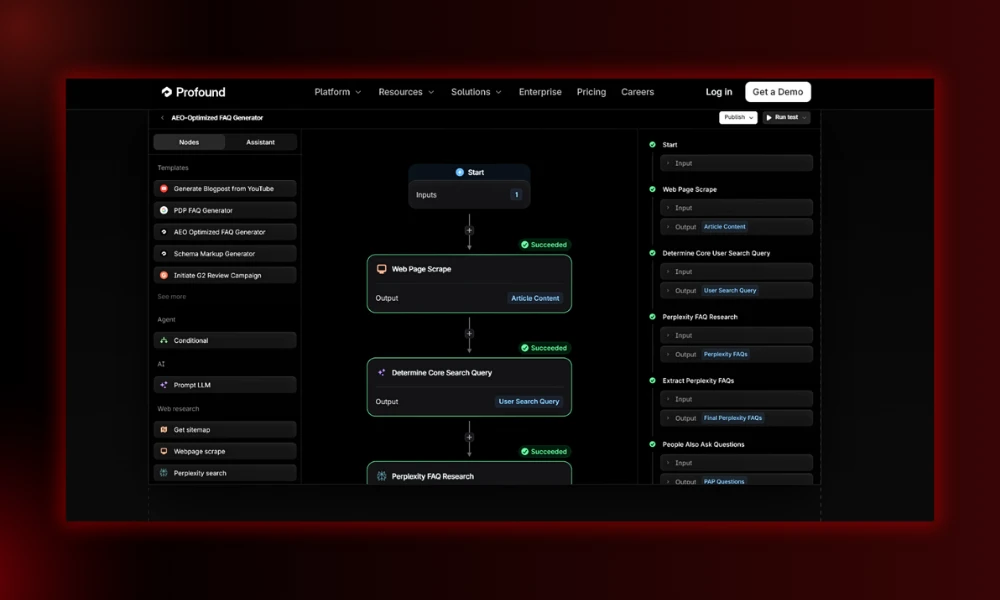Expand the Output row with Perplexity FAQs
The image size is (1000, 600).
coord(737,355)
